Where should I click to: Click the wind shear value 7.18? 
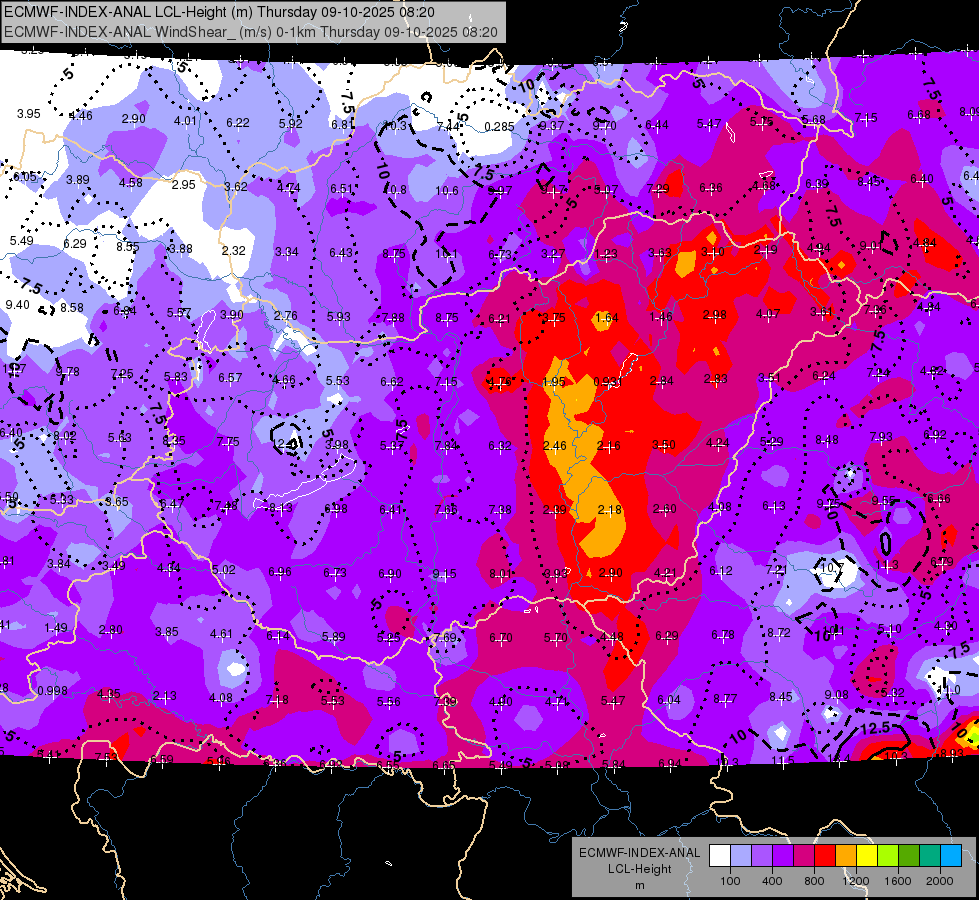pos(277,700)
